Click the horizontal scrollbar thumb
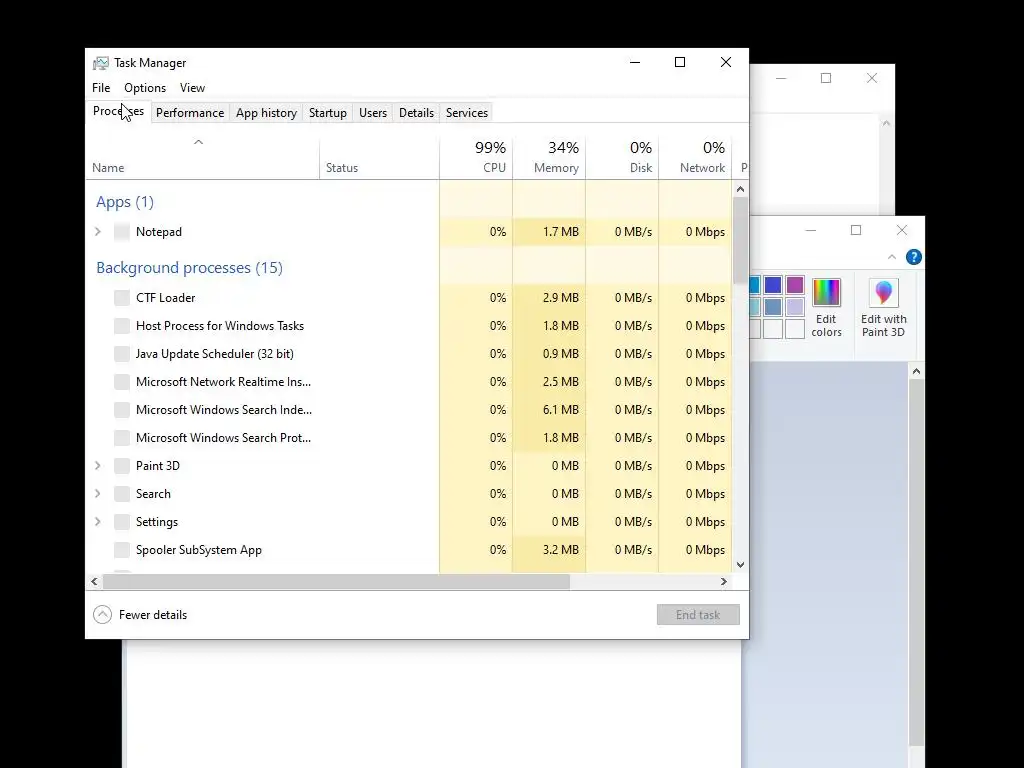Image resolution: width=1024 pixels, height=768 pixels. [x=336, y=581]
